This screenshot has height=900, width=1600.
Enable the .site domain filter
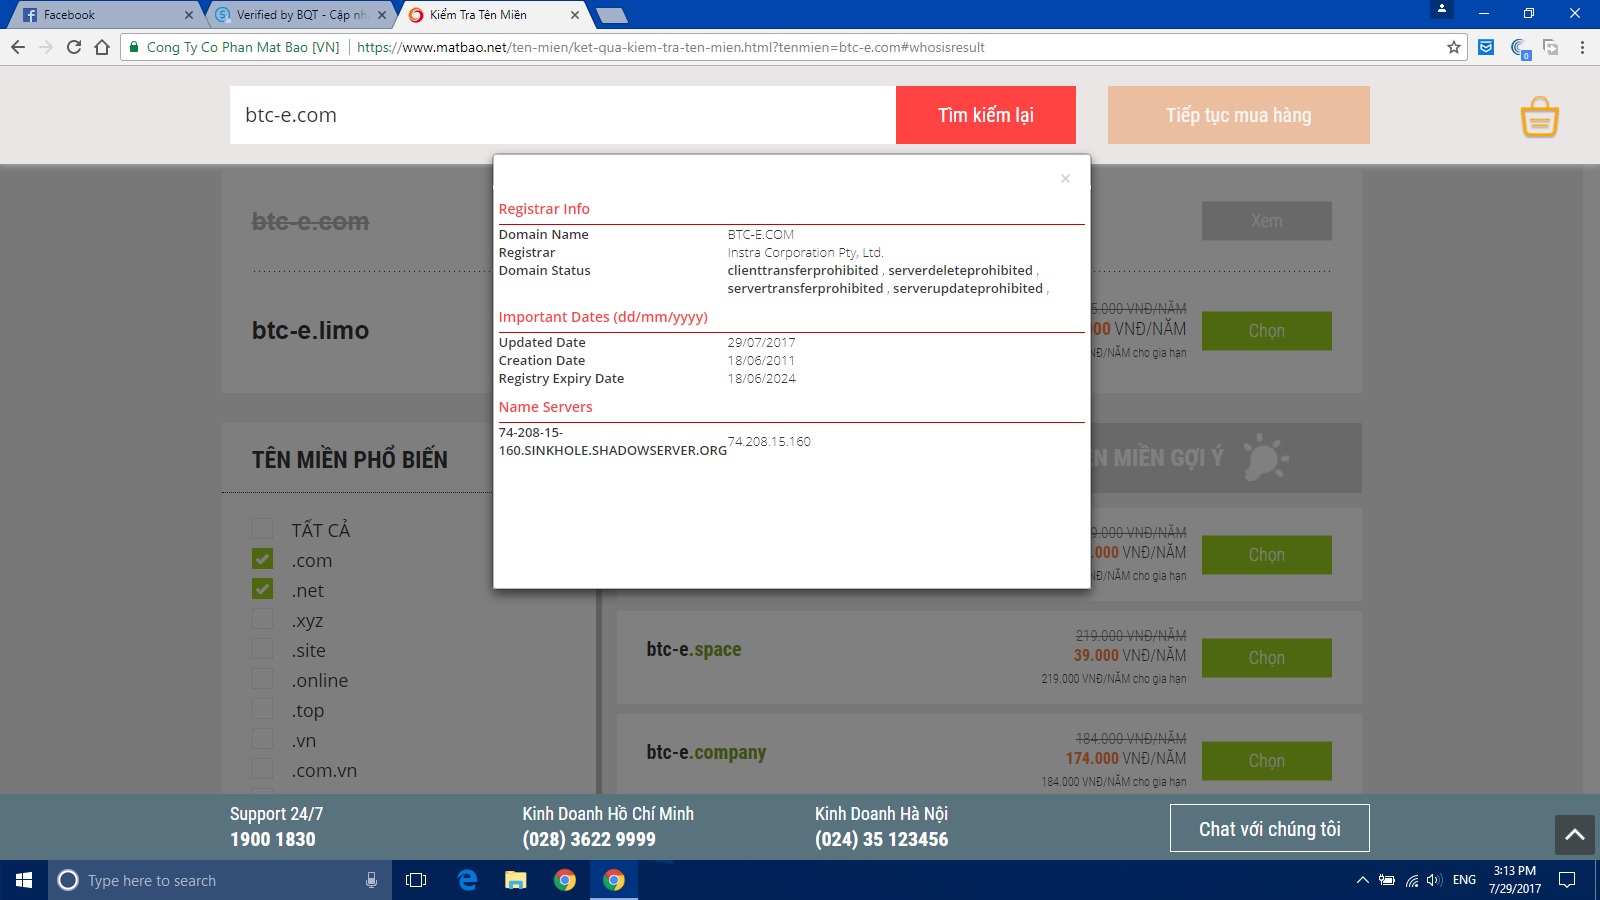pyautogui.click(x=262, y=649)
